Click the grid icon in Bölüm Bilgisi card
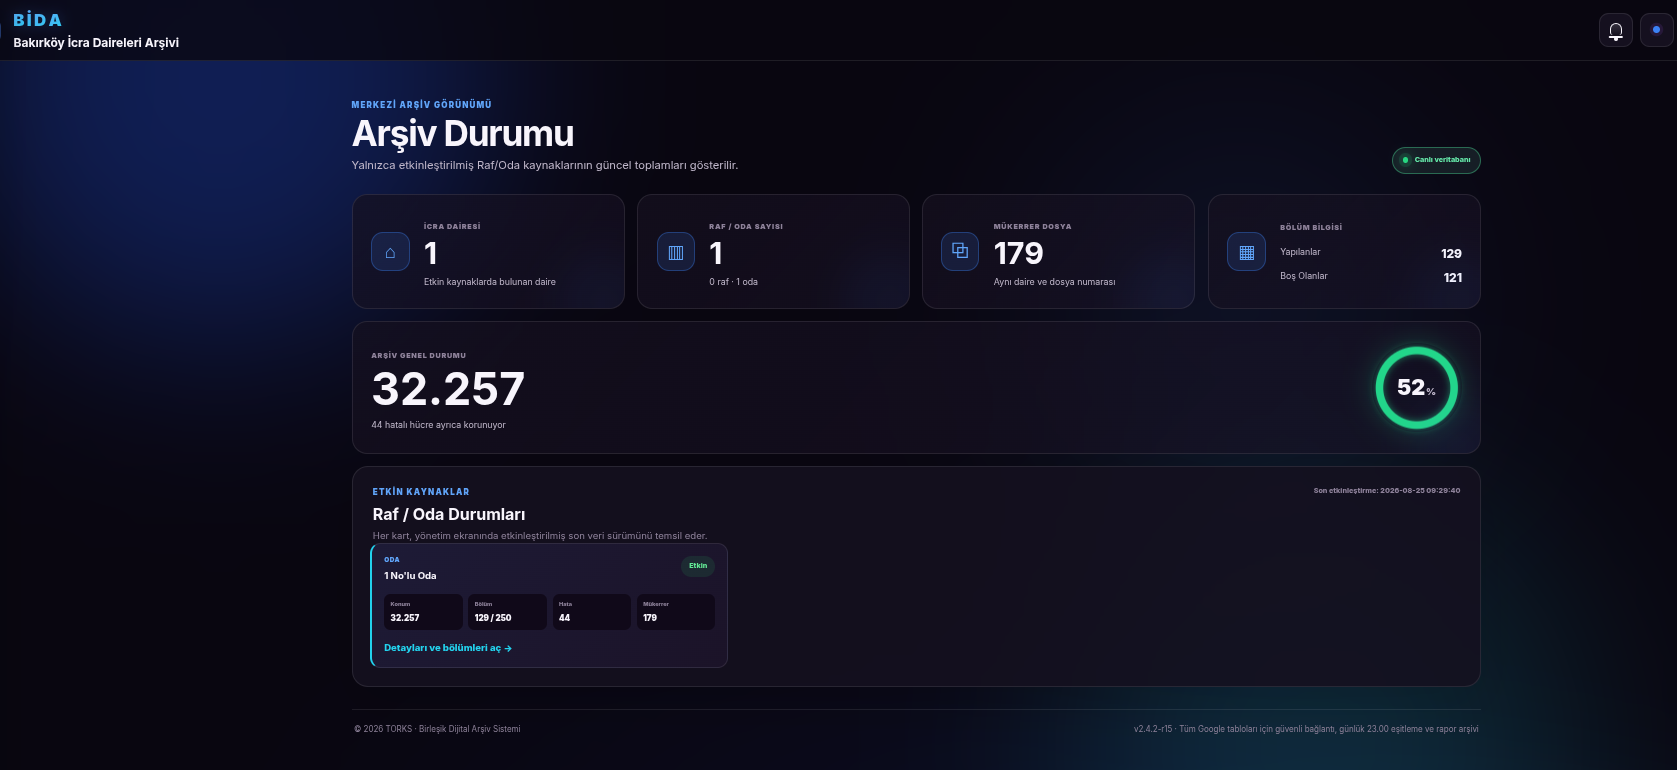This screenshot has height=770, width=1677. [x=1246, y=252]
